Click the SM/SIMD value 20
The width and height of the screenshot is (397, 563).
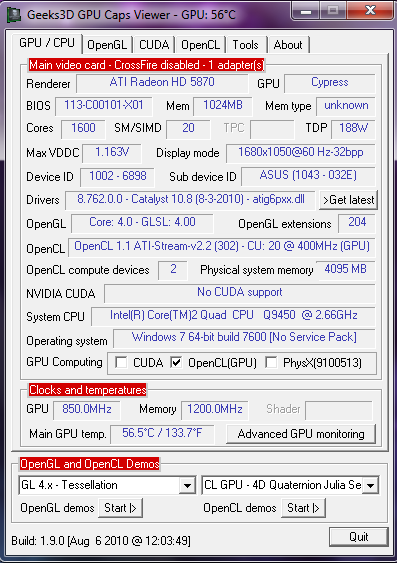[188, 129]
